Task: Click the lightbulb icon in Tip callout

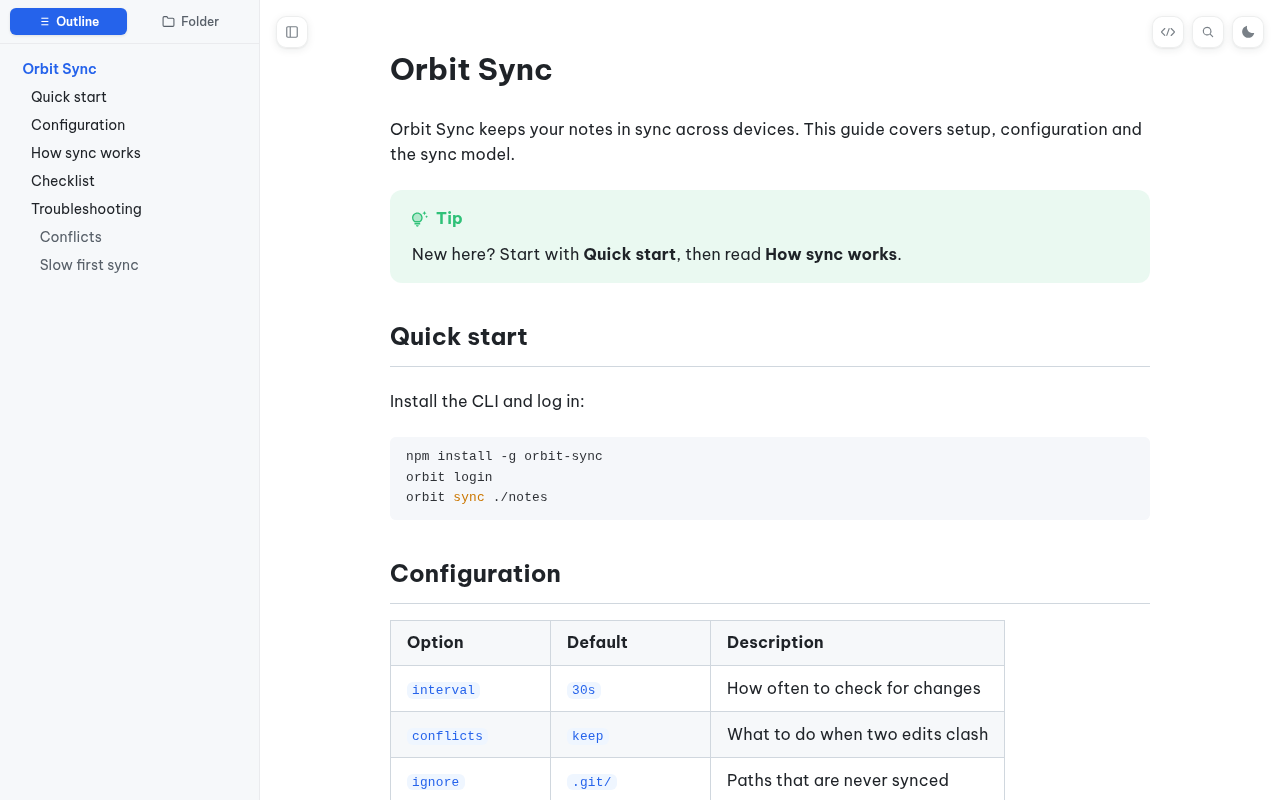Action: pyautogui.click(x=419, y=218)
